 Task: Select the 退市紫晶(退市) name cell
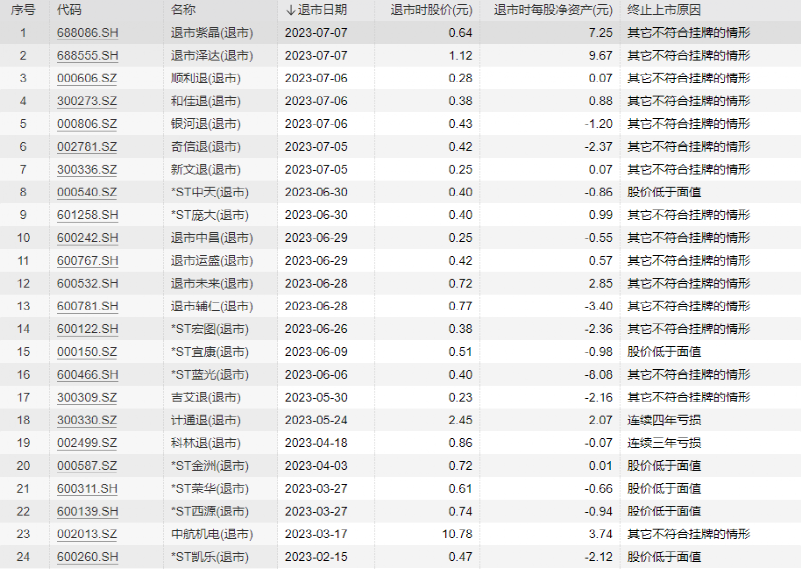point(211,33)
